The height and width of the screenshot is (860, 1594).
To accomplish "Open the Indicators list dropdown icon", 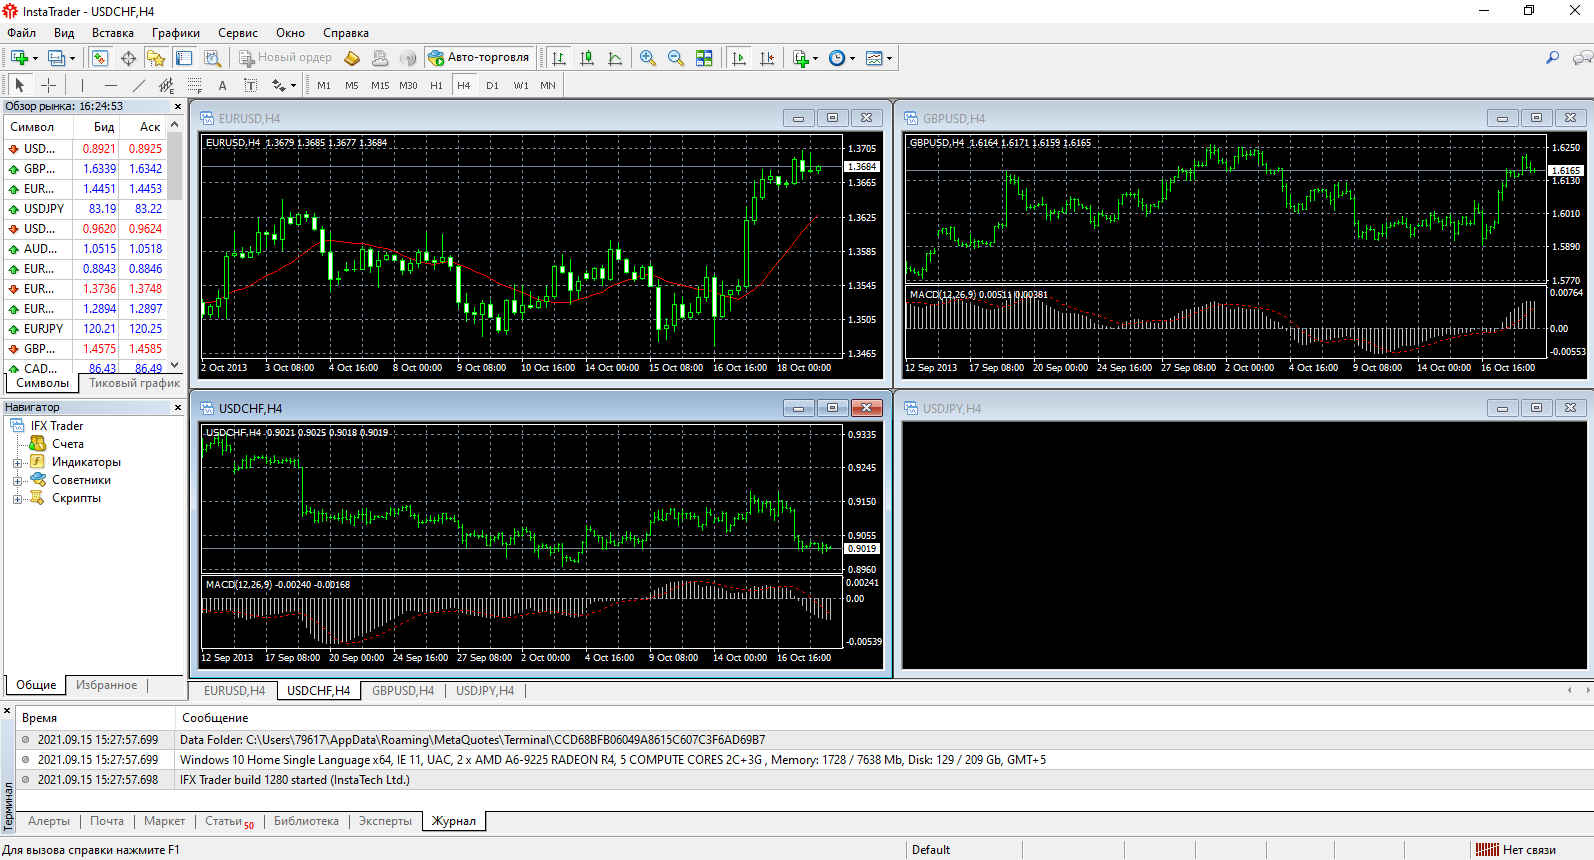I will coord(805,58).
